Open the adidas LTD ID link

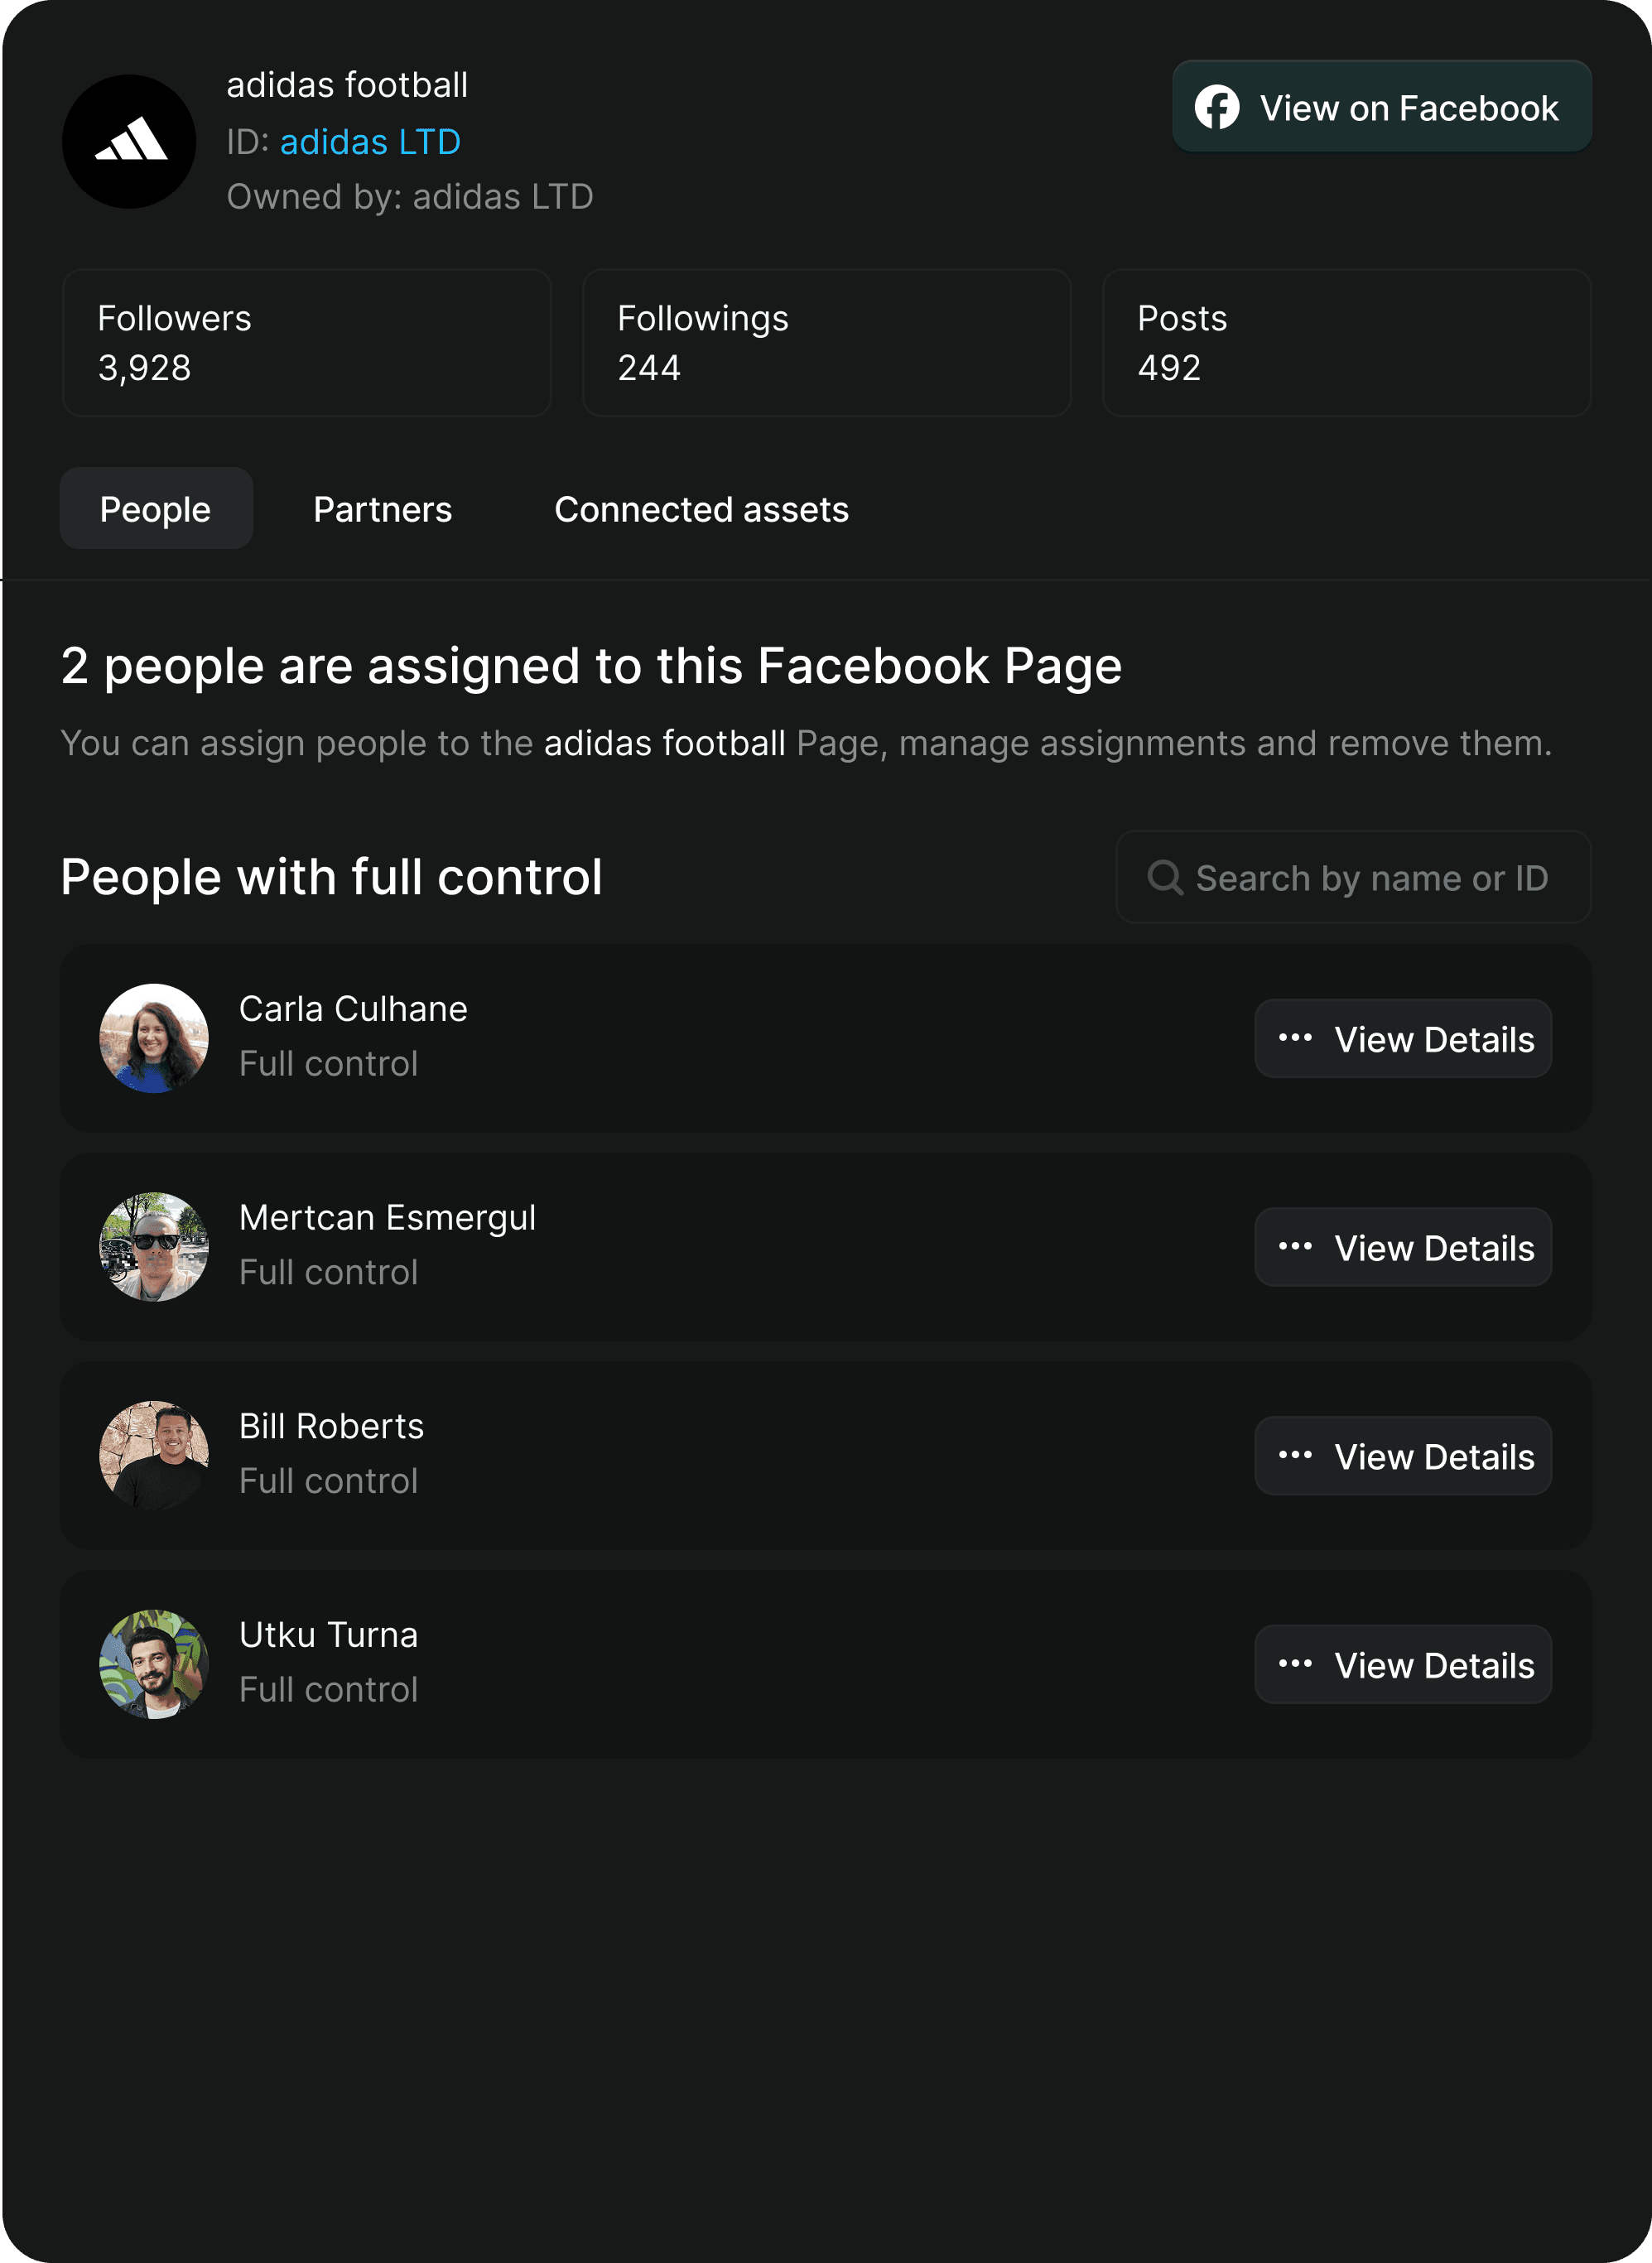[370, 141]
